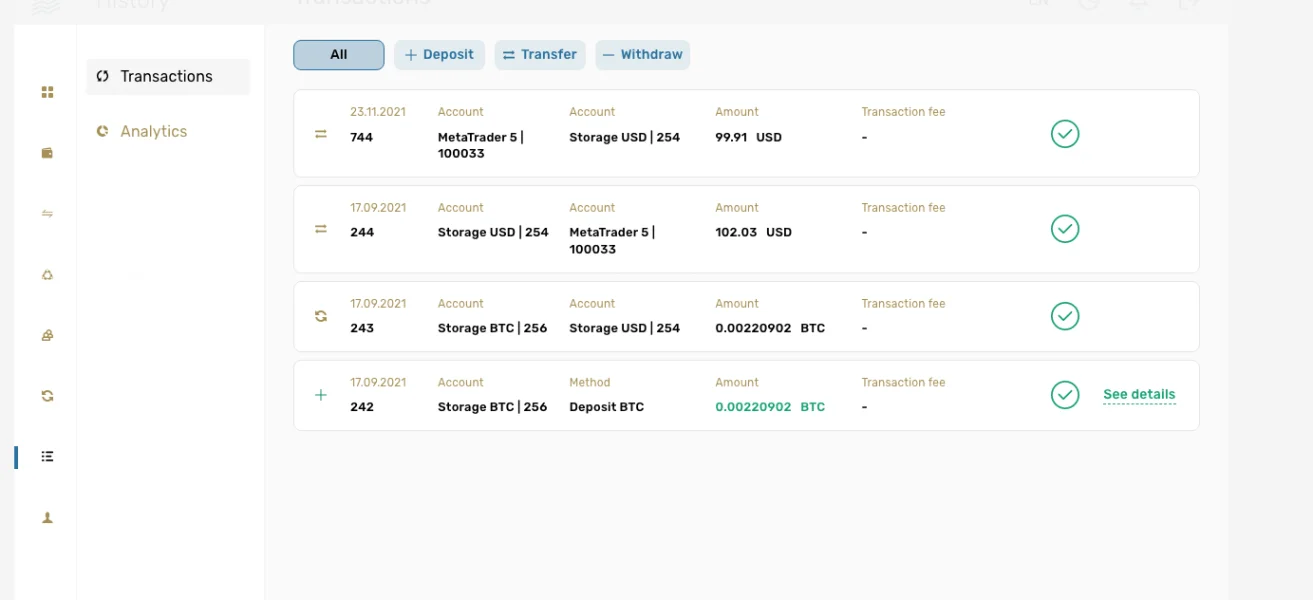
Task: Click the green checkmark on transaction 242
Action: (x=1065, y=395)
